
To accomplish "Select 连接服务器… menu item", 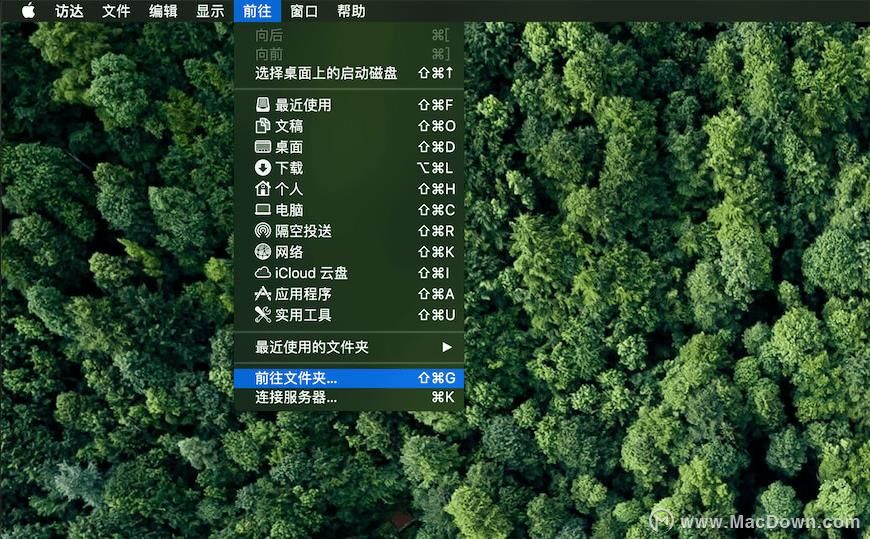I will click(x=349, y=397).
